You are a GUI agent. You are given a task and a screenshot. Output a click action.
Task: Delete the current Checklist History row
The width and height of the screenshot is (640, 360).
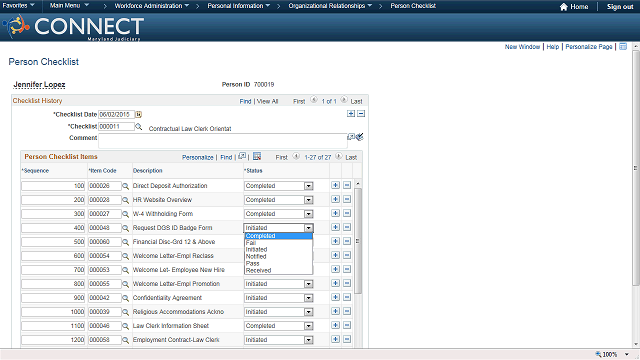click(361, 113)
